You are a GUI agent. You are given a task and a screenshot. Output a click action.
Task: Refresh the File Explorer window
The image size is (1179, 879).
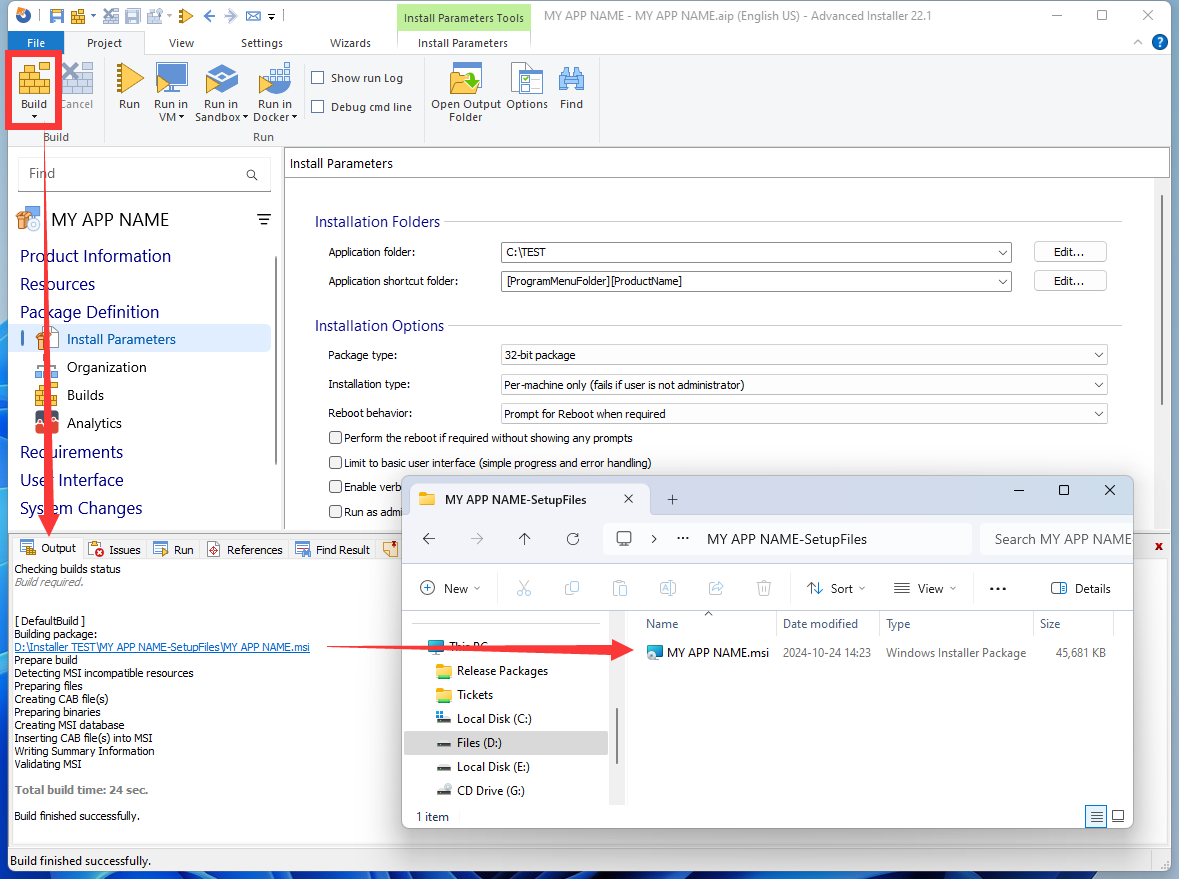[x=573, y=538]
